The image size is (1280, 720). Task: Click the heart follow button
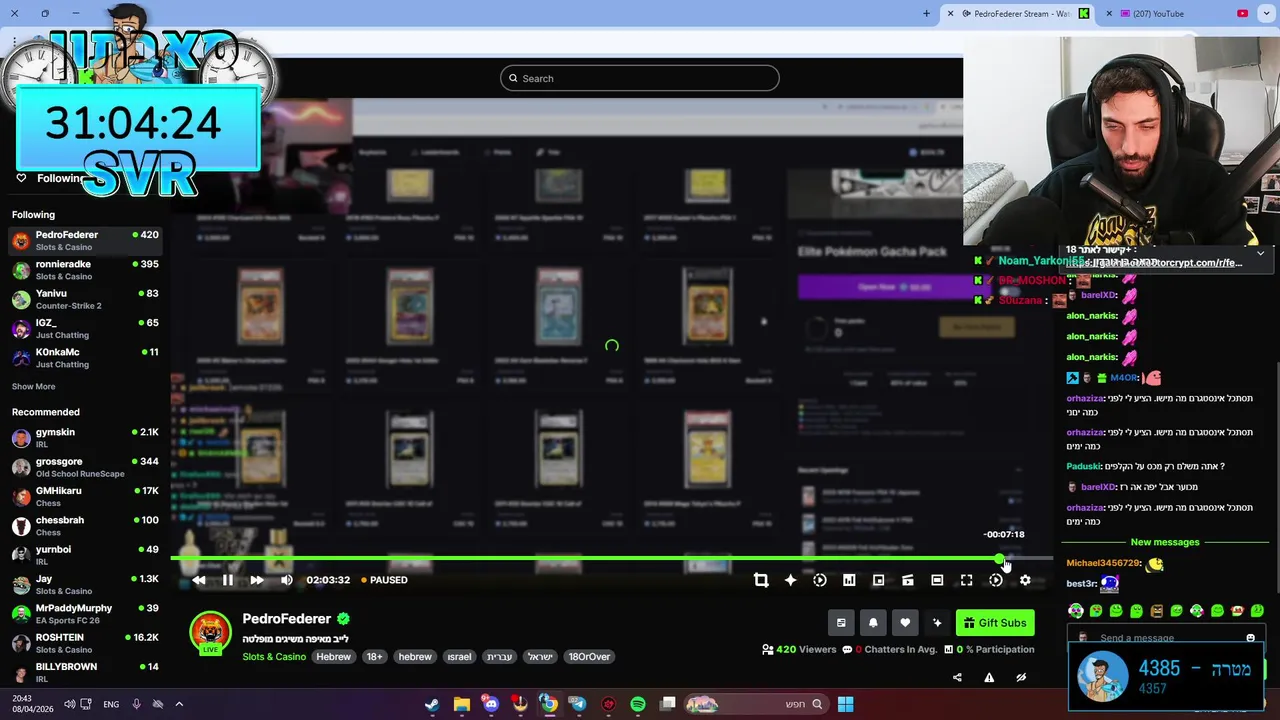[905, 623]
